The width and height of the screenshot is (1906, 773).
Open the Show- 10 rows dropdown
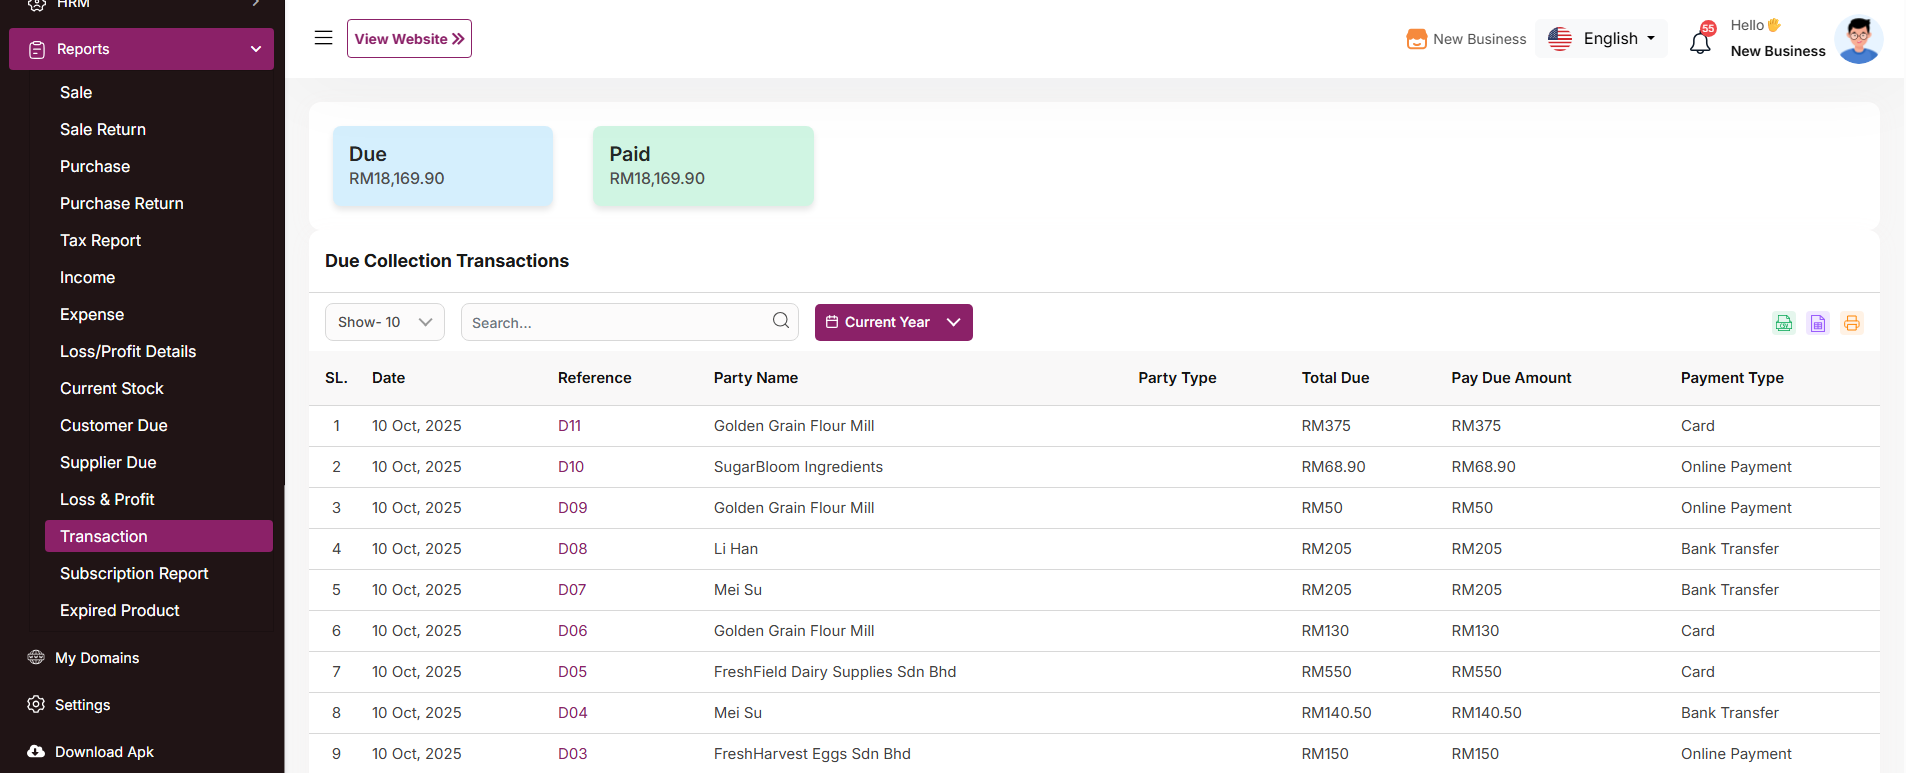tap(384, 322)
